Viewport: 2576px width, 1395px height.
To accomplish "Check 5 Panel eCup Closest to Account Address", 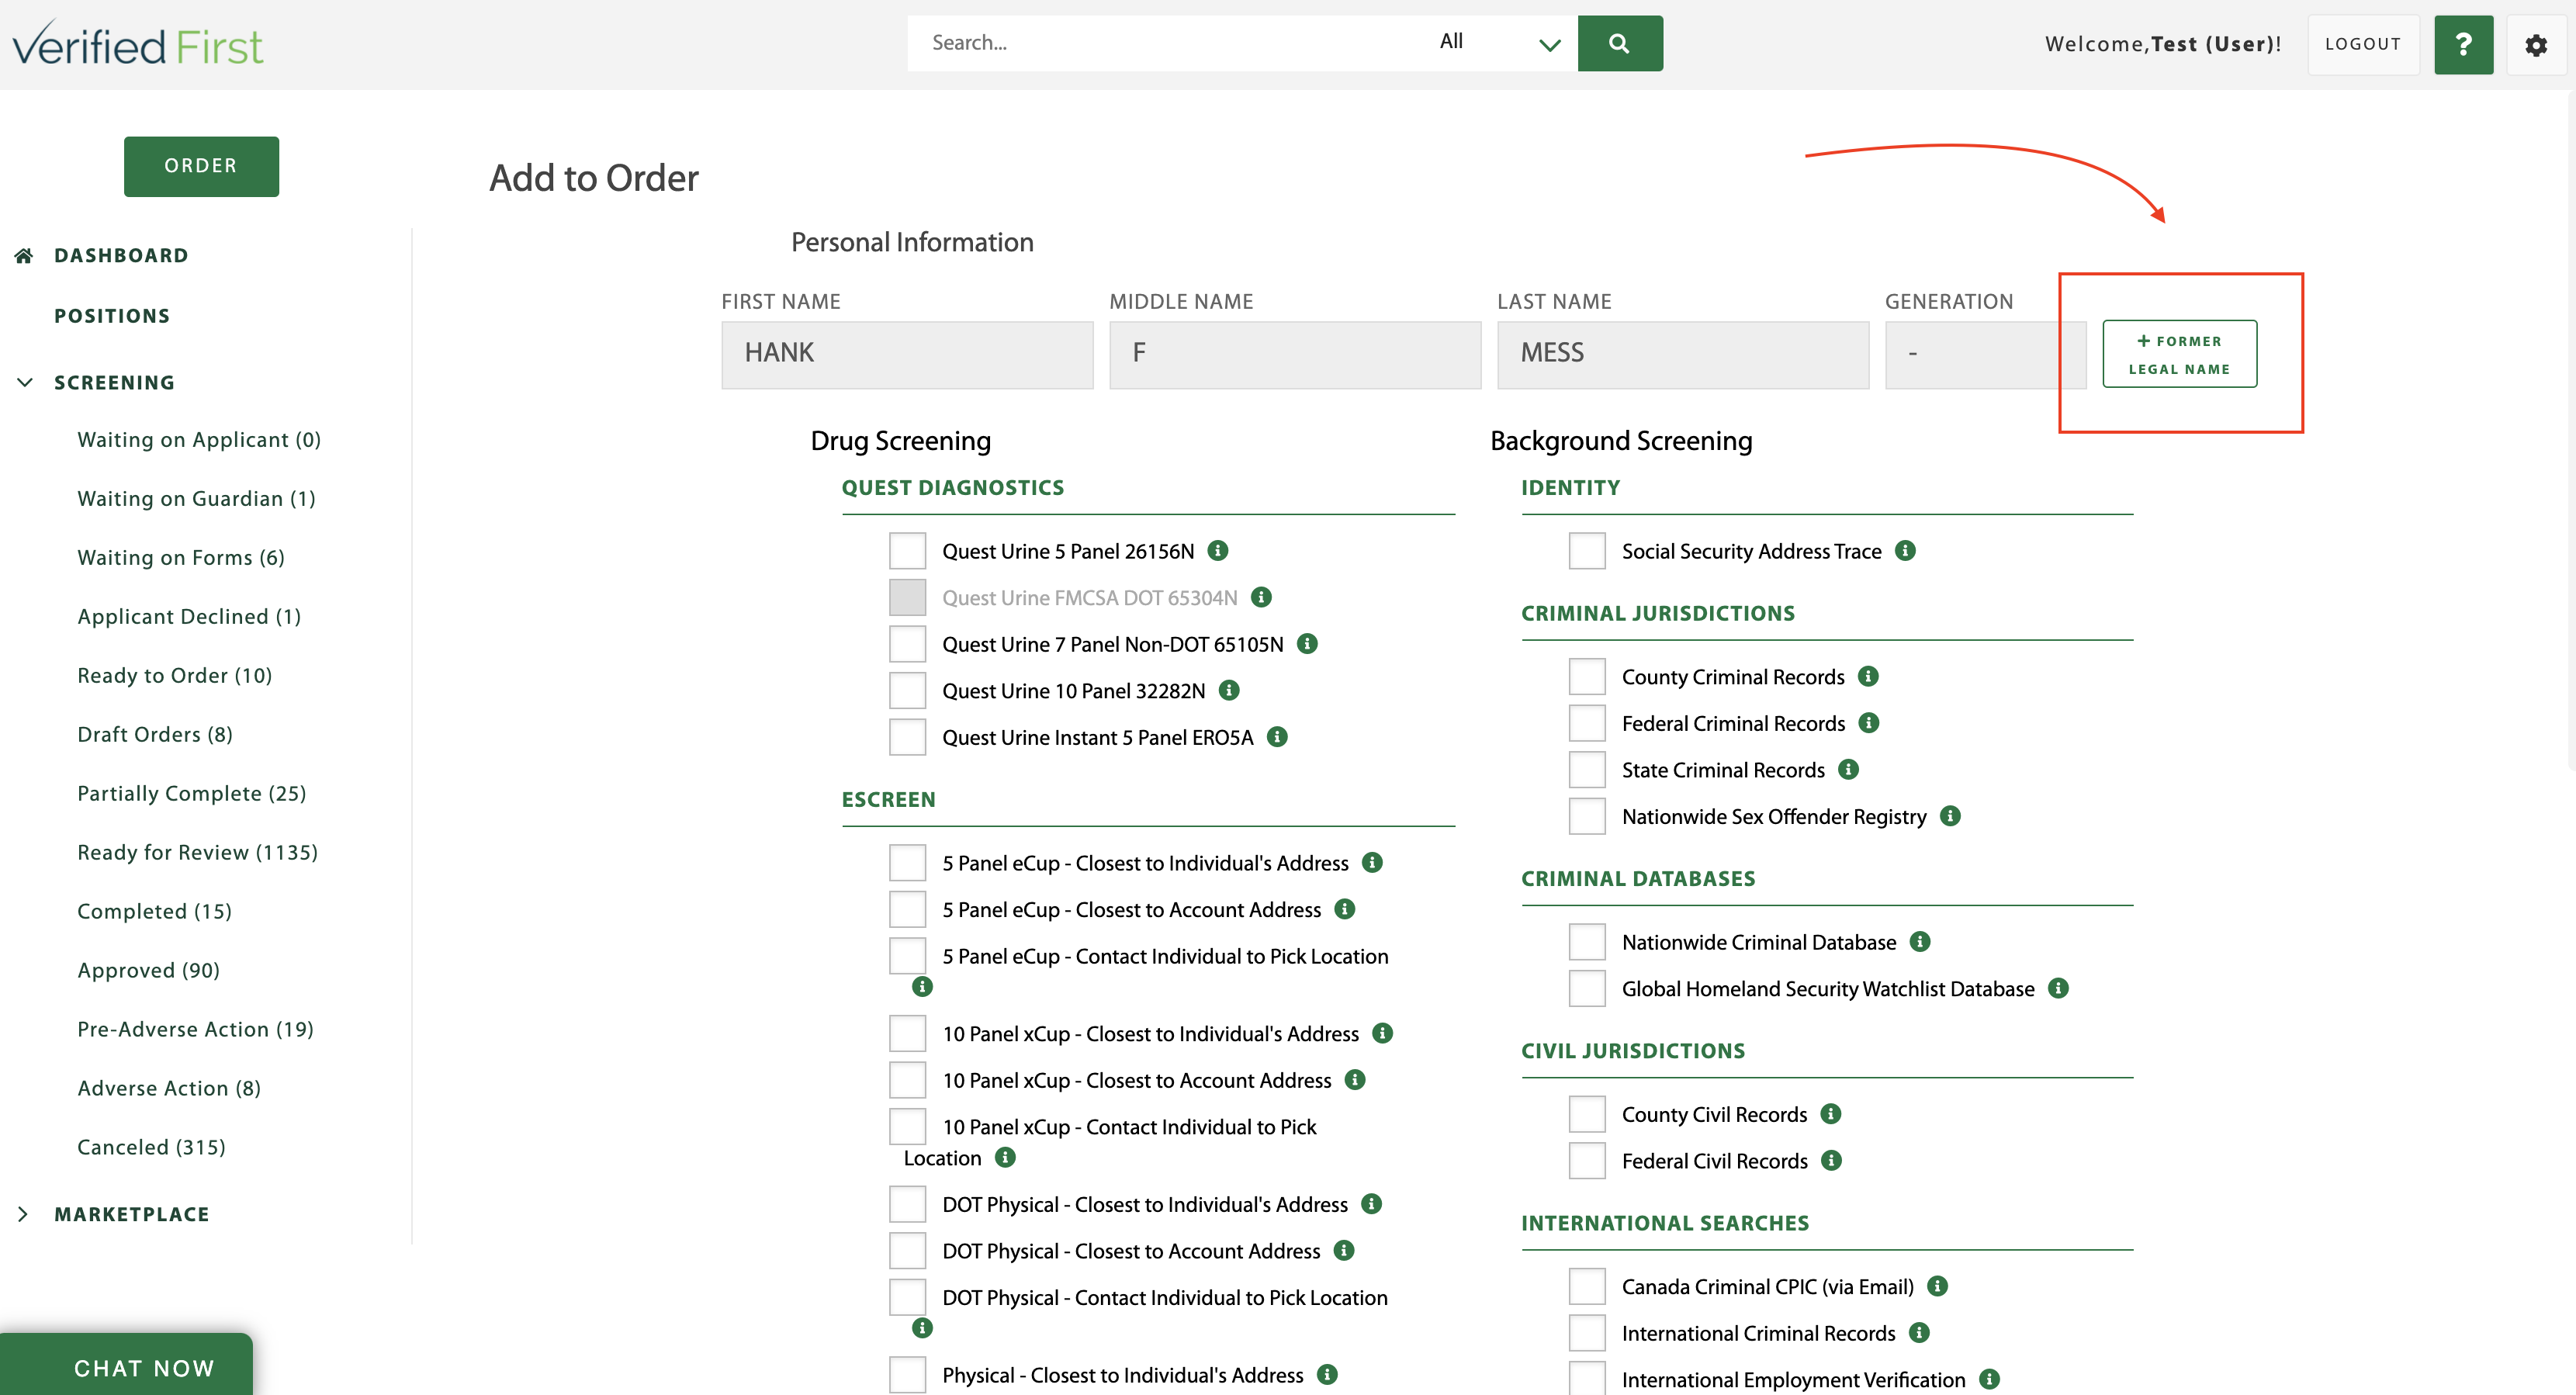I will pyautogui.click(x=907, y=909).
